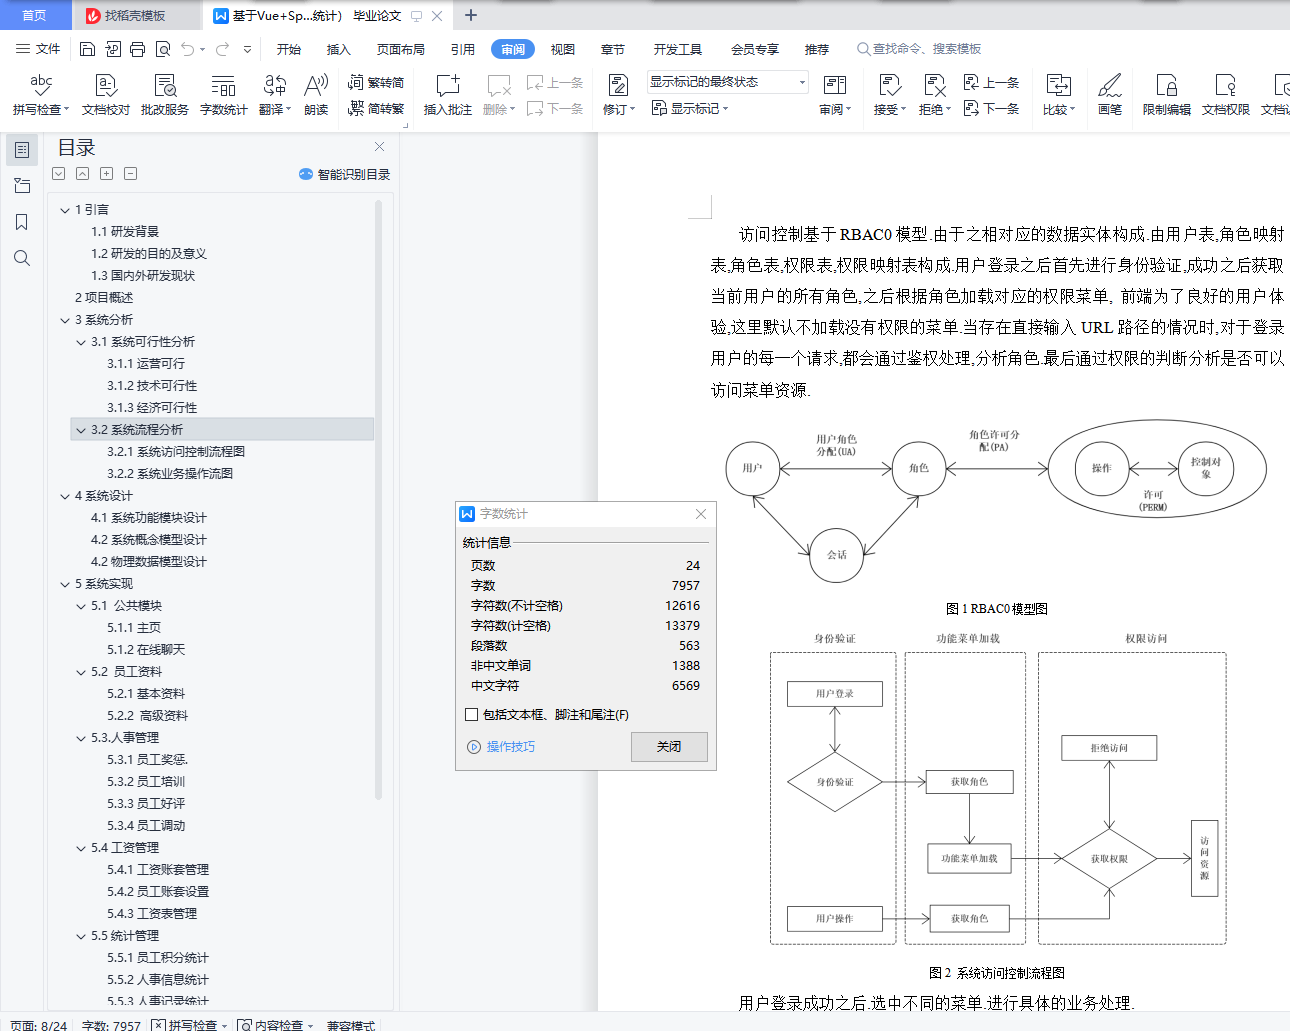Click the 关闭 button in 字数统计 dialog
Screen dimensions: 1290x1031
pos(669,747)
